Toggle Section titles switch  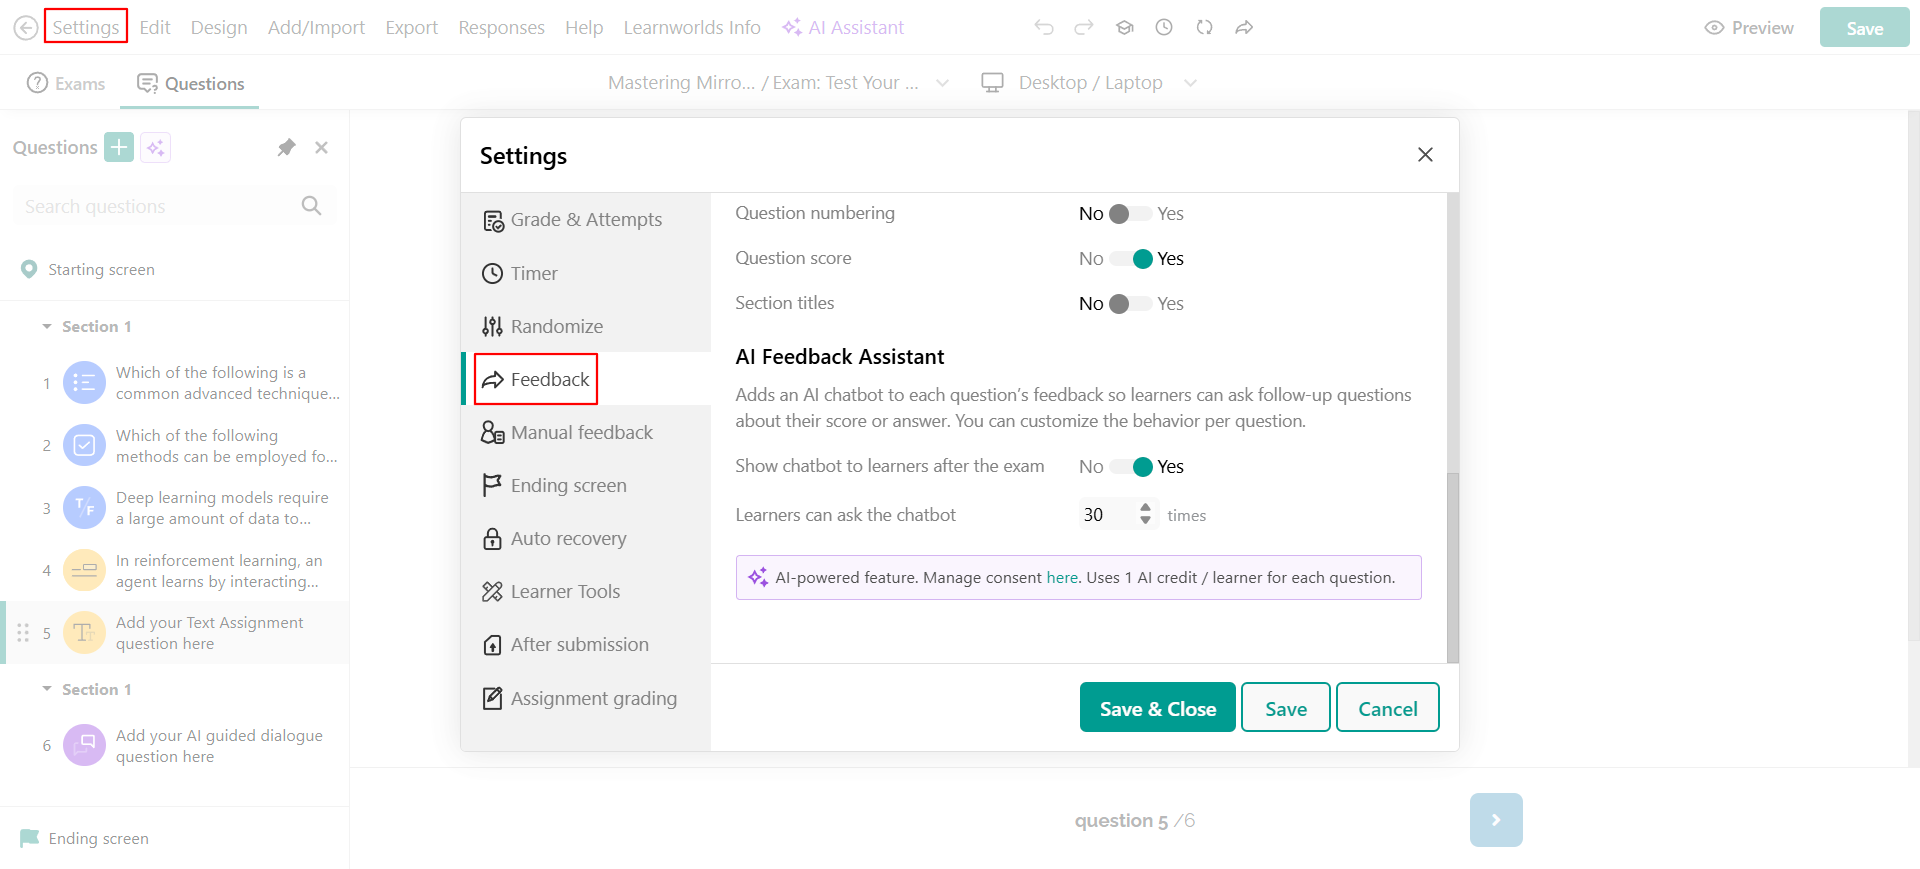click(x=1130, y=304)
